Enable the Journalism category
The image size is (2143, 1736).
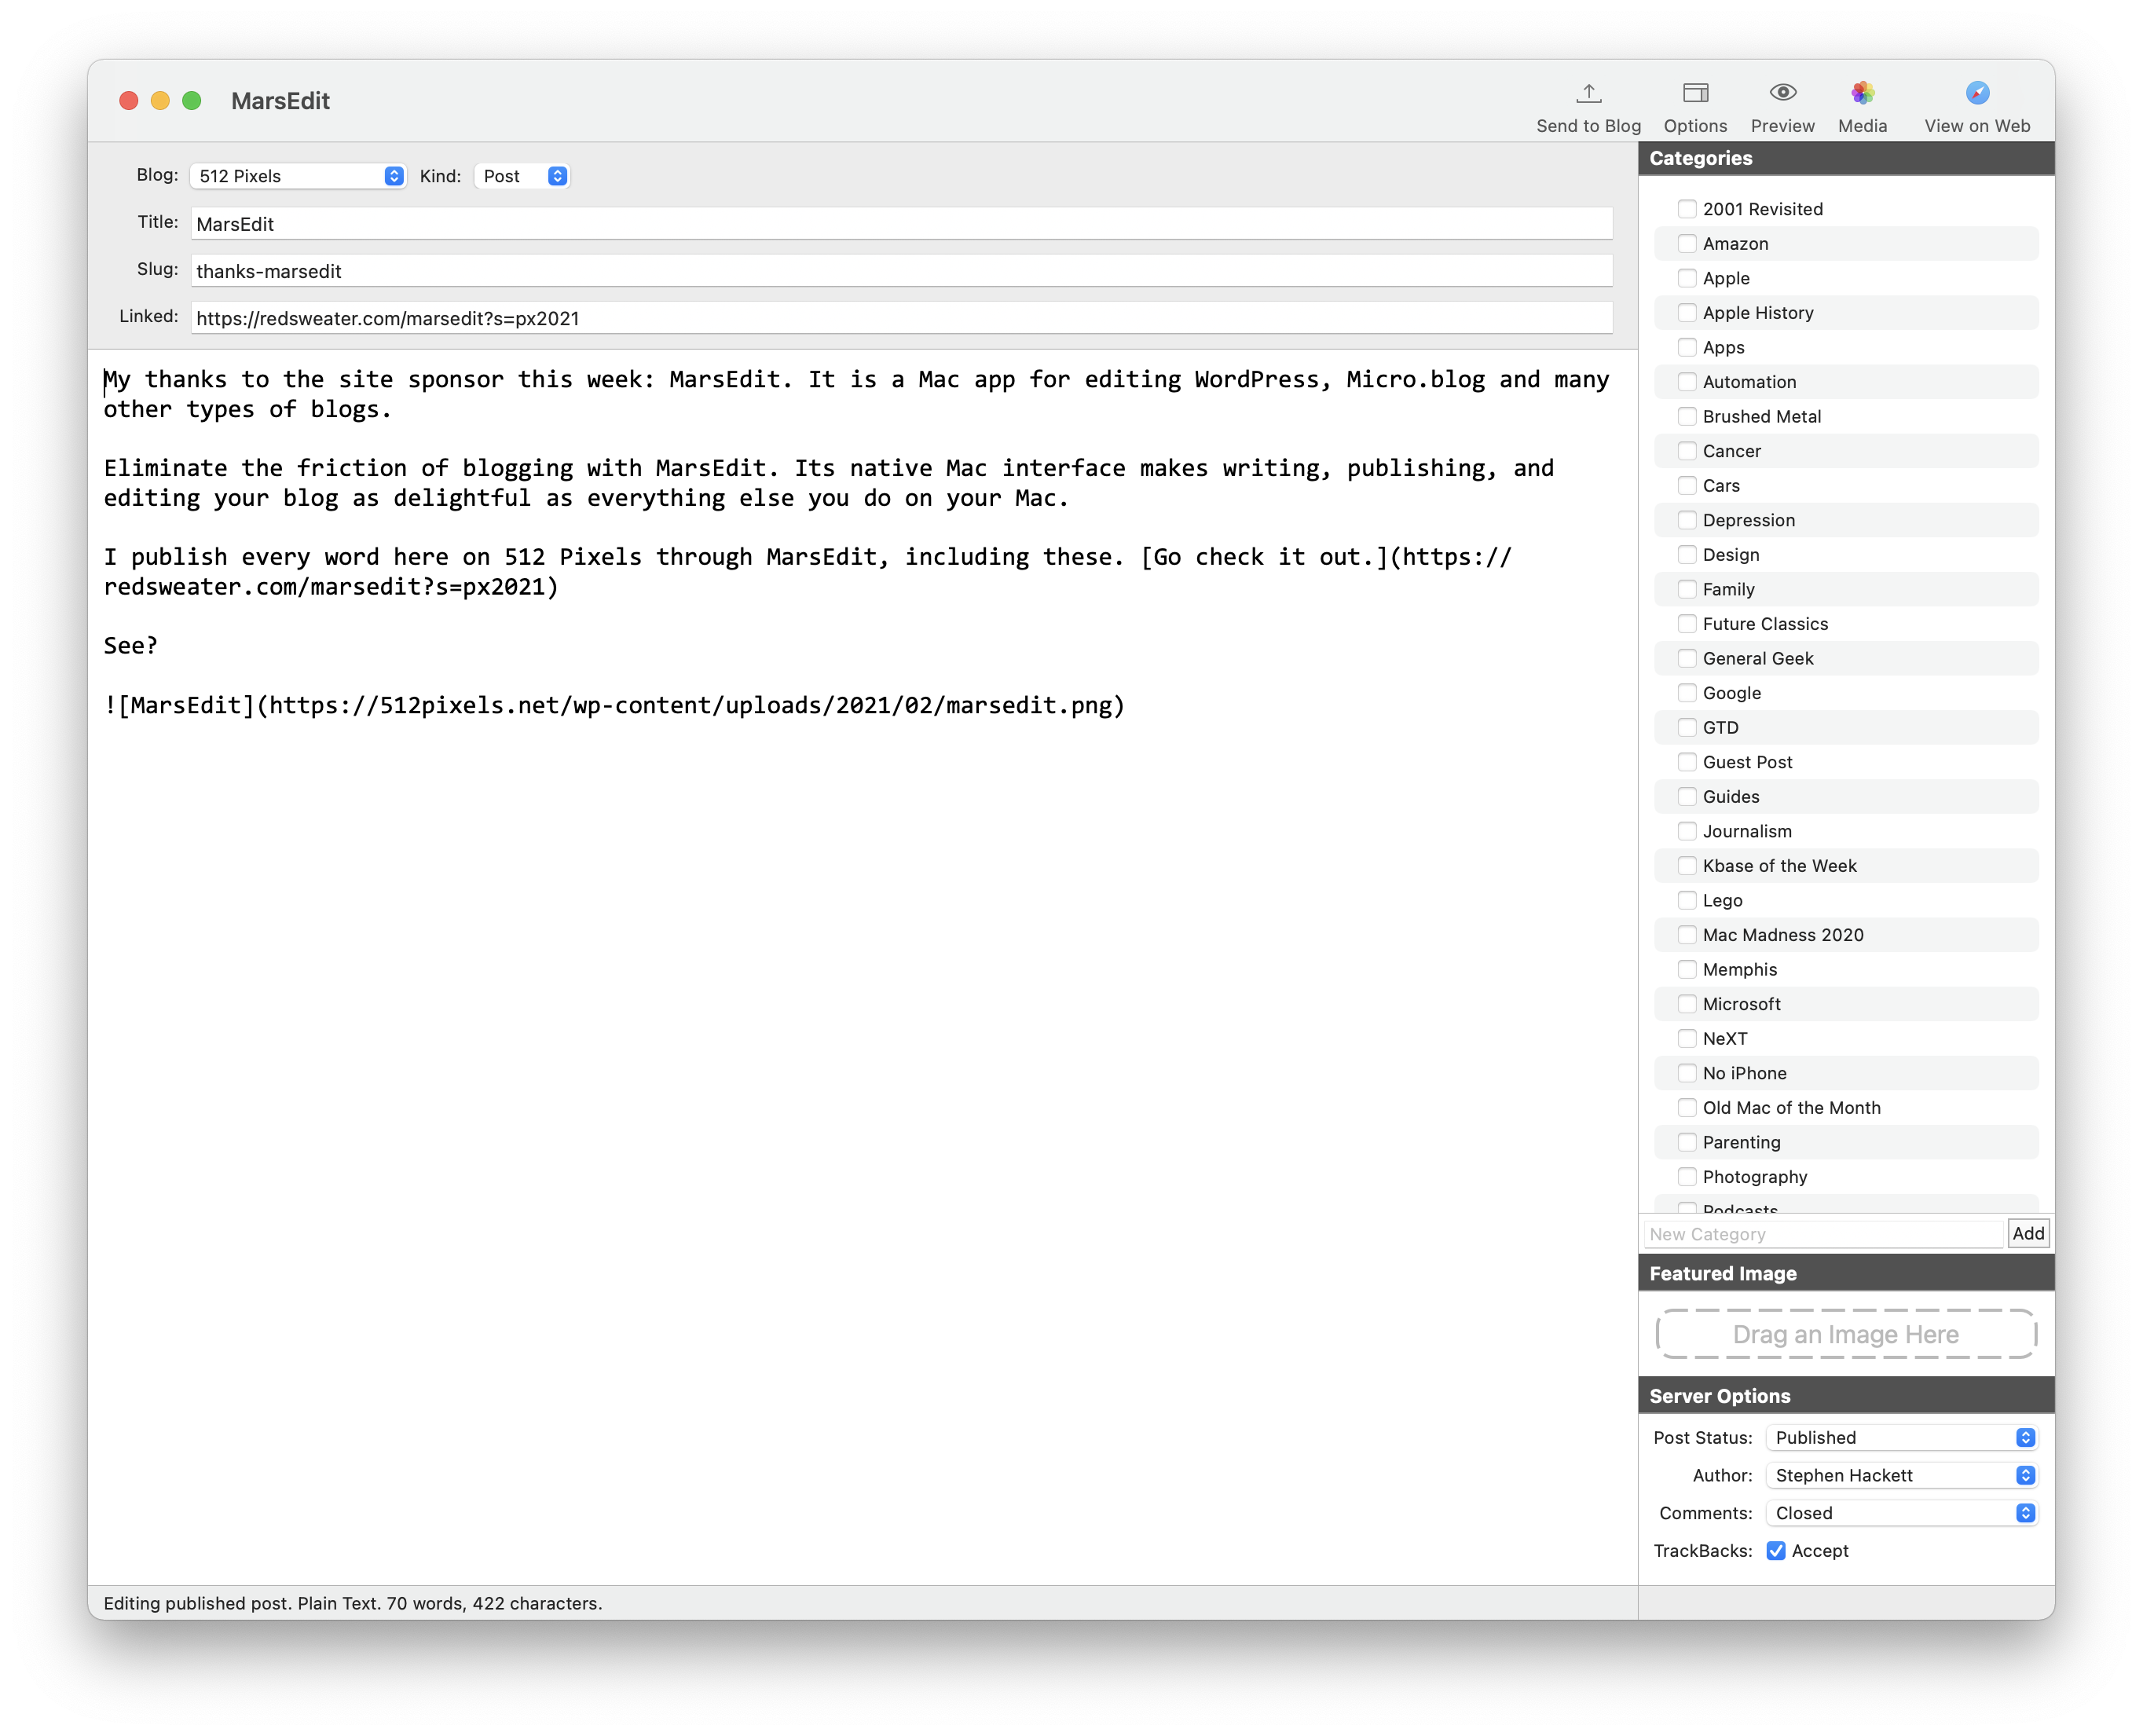coord(1687,831)
